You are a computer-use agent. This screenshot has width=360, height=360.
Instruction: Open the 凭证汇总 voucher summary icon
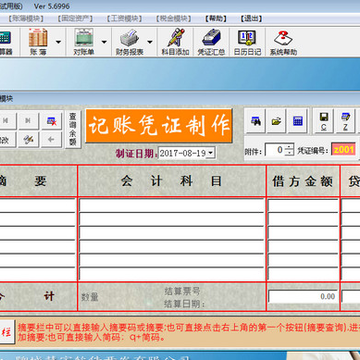pyautogui.click(x=211, y=42)
